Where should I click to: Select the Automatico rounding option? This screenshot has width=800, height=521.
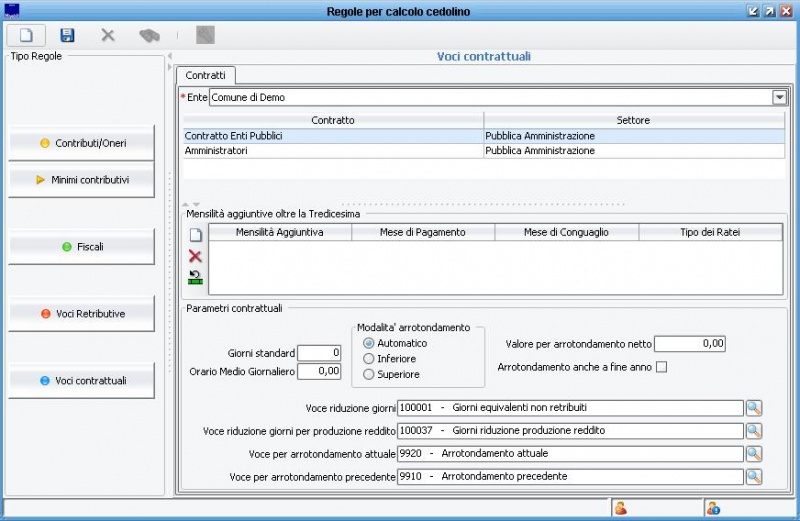coord(369,343)
